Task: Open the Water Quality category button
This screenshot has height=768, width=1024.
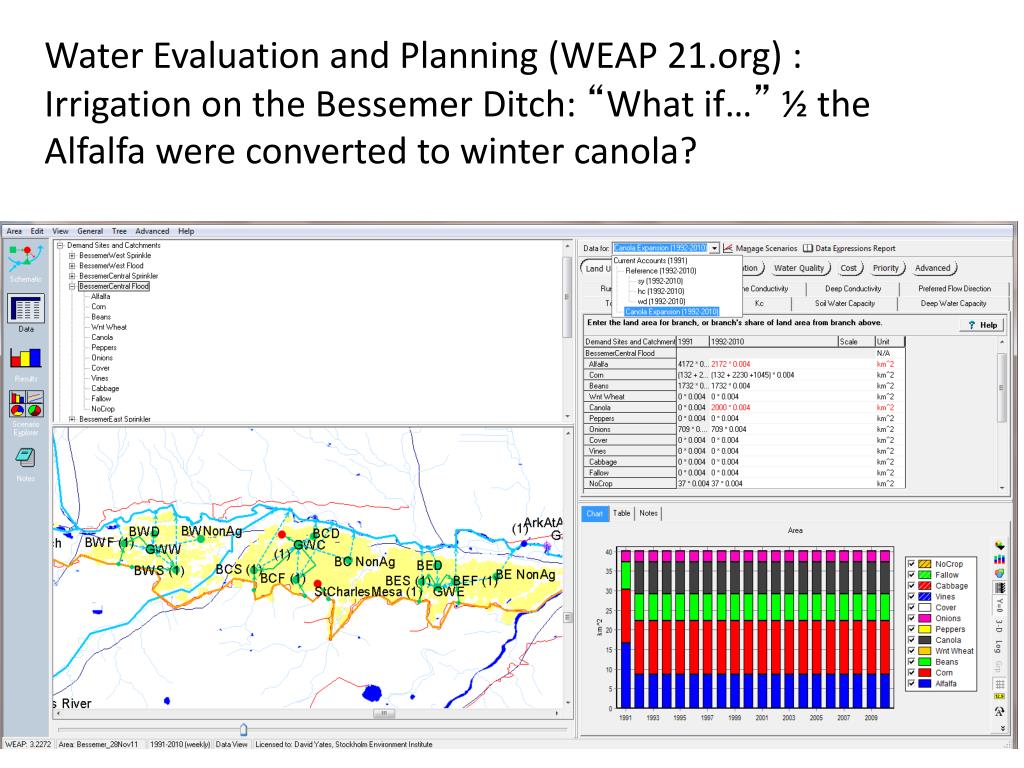Action: click(799, 268)
